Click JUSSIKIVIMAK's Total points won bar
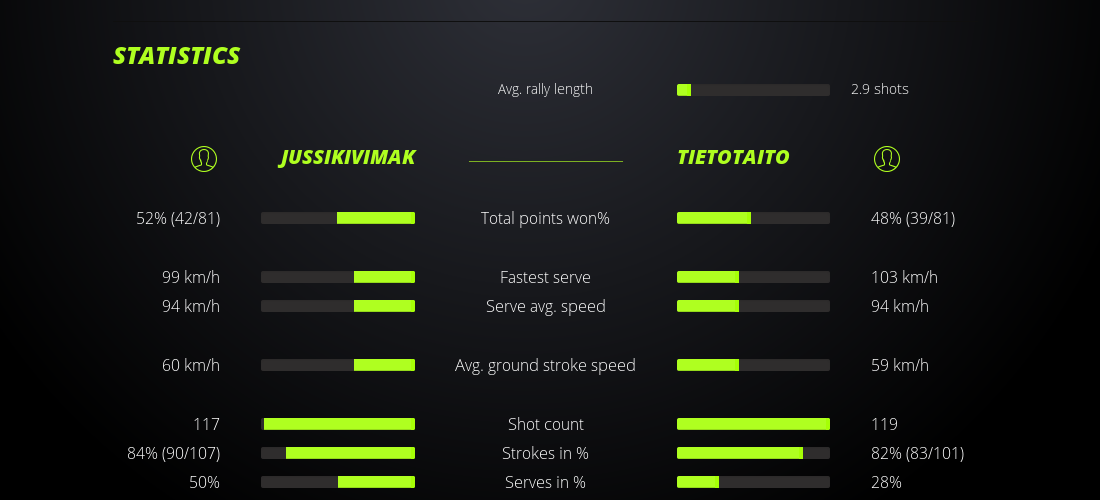 338,218
